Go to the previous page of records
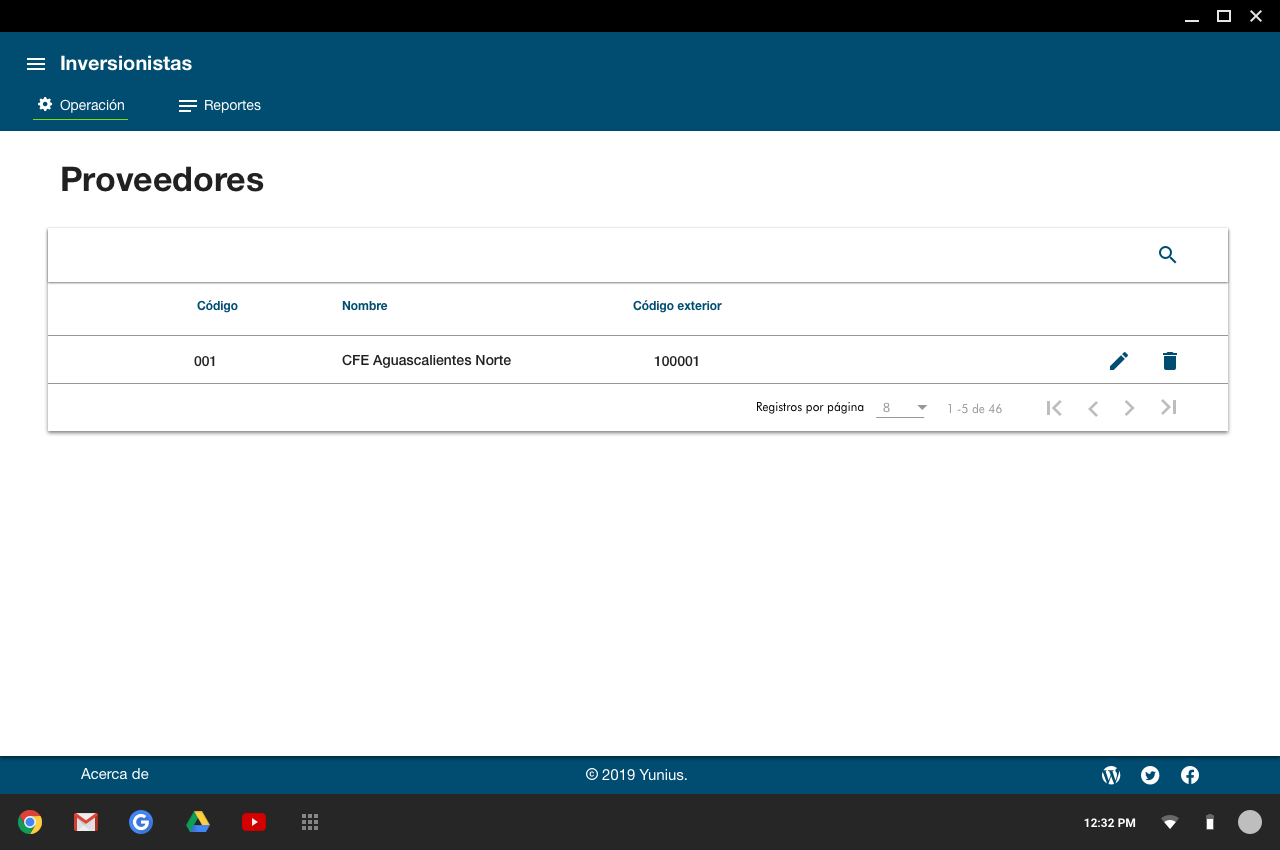This screenshot has height=850, width=1280. (1093, 408)
